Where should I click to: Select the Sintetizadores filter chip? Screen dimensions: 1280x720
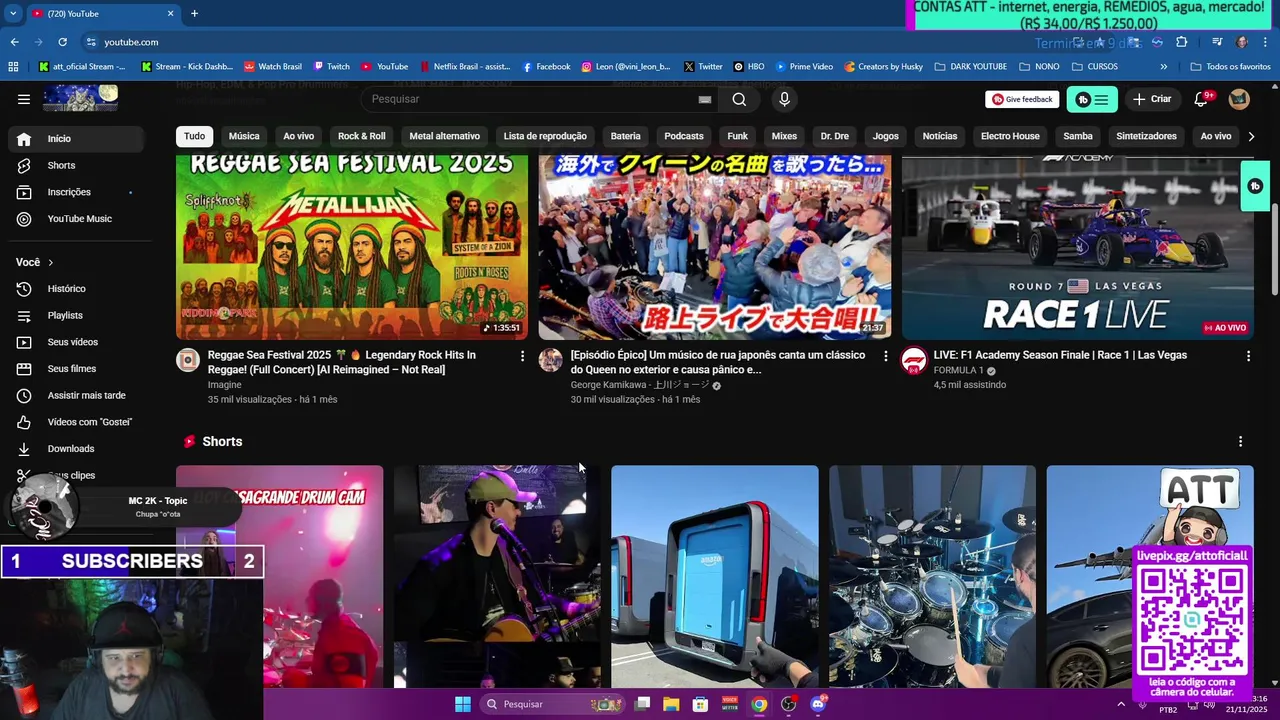1146,136
